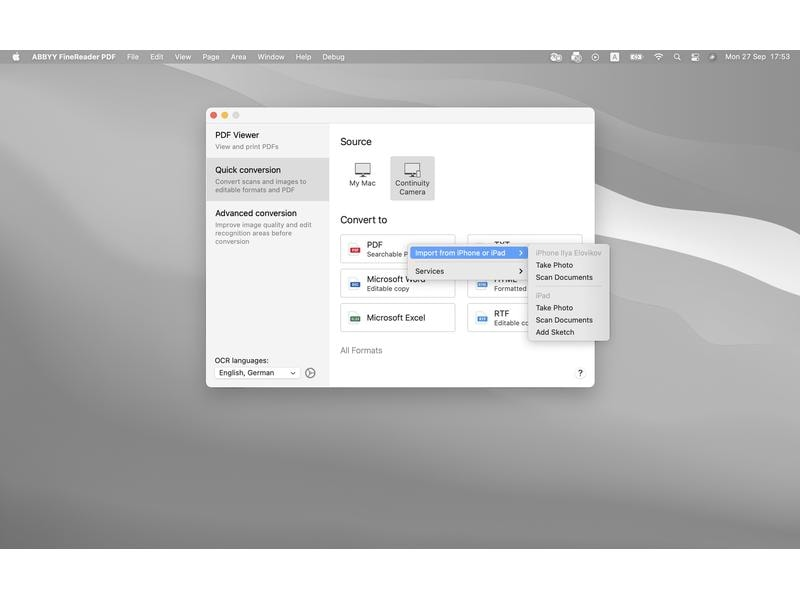Open the File menu
This screenshot has width=800, height=600.
[x=133, y=57]
